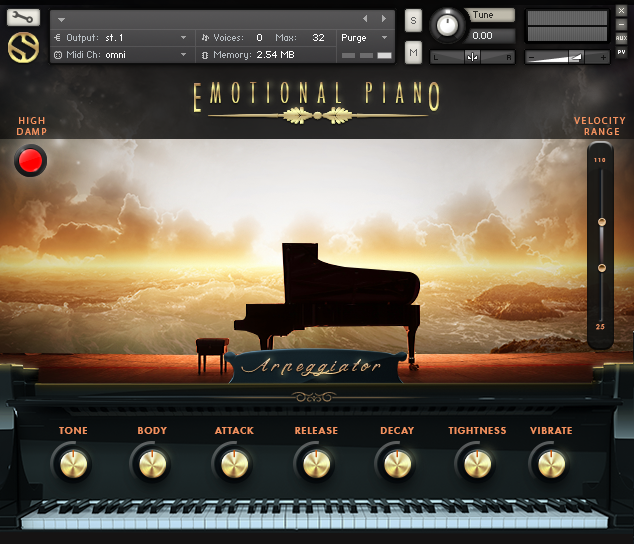Click the Tune value 0.00 field
This screenshot has width=634, height=544.
(489, 36)
